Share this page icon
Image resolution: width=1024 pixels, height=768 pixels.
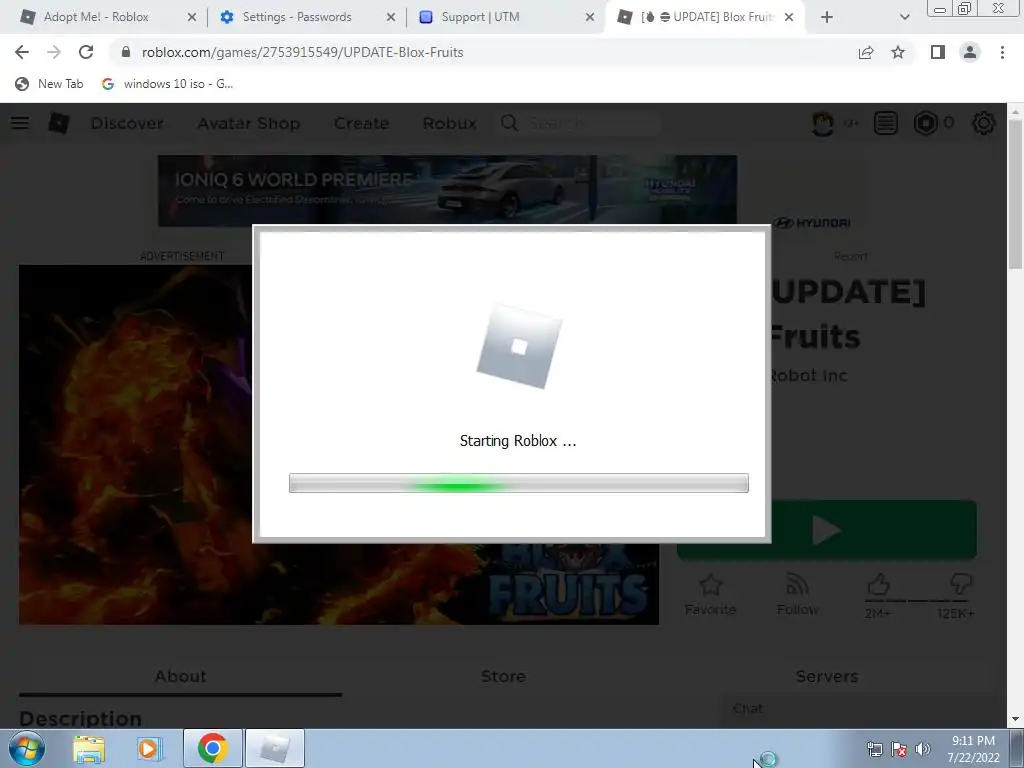coord(866,52)
